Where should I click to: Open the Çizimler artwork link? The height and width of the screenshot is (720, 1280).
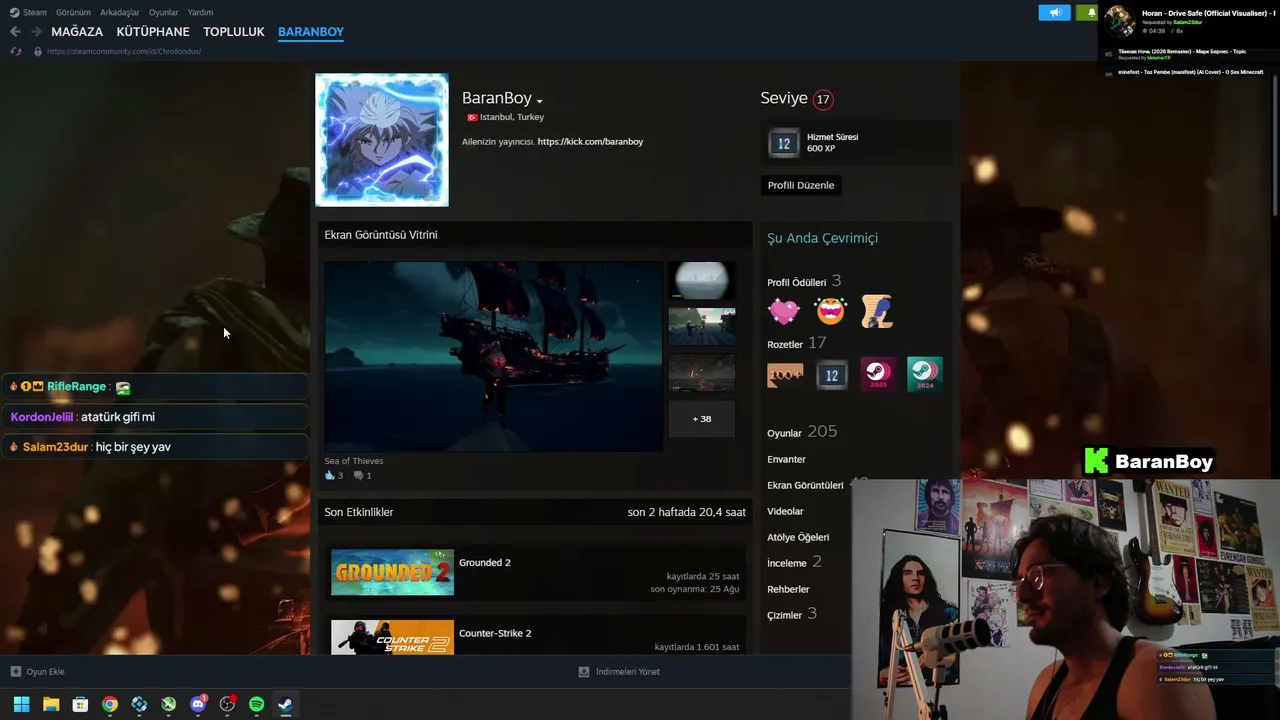coord(792,614)
